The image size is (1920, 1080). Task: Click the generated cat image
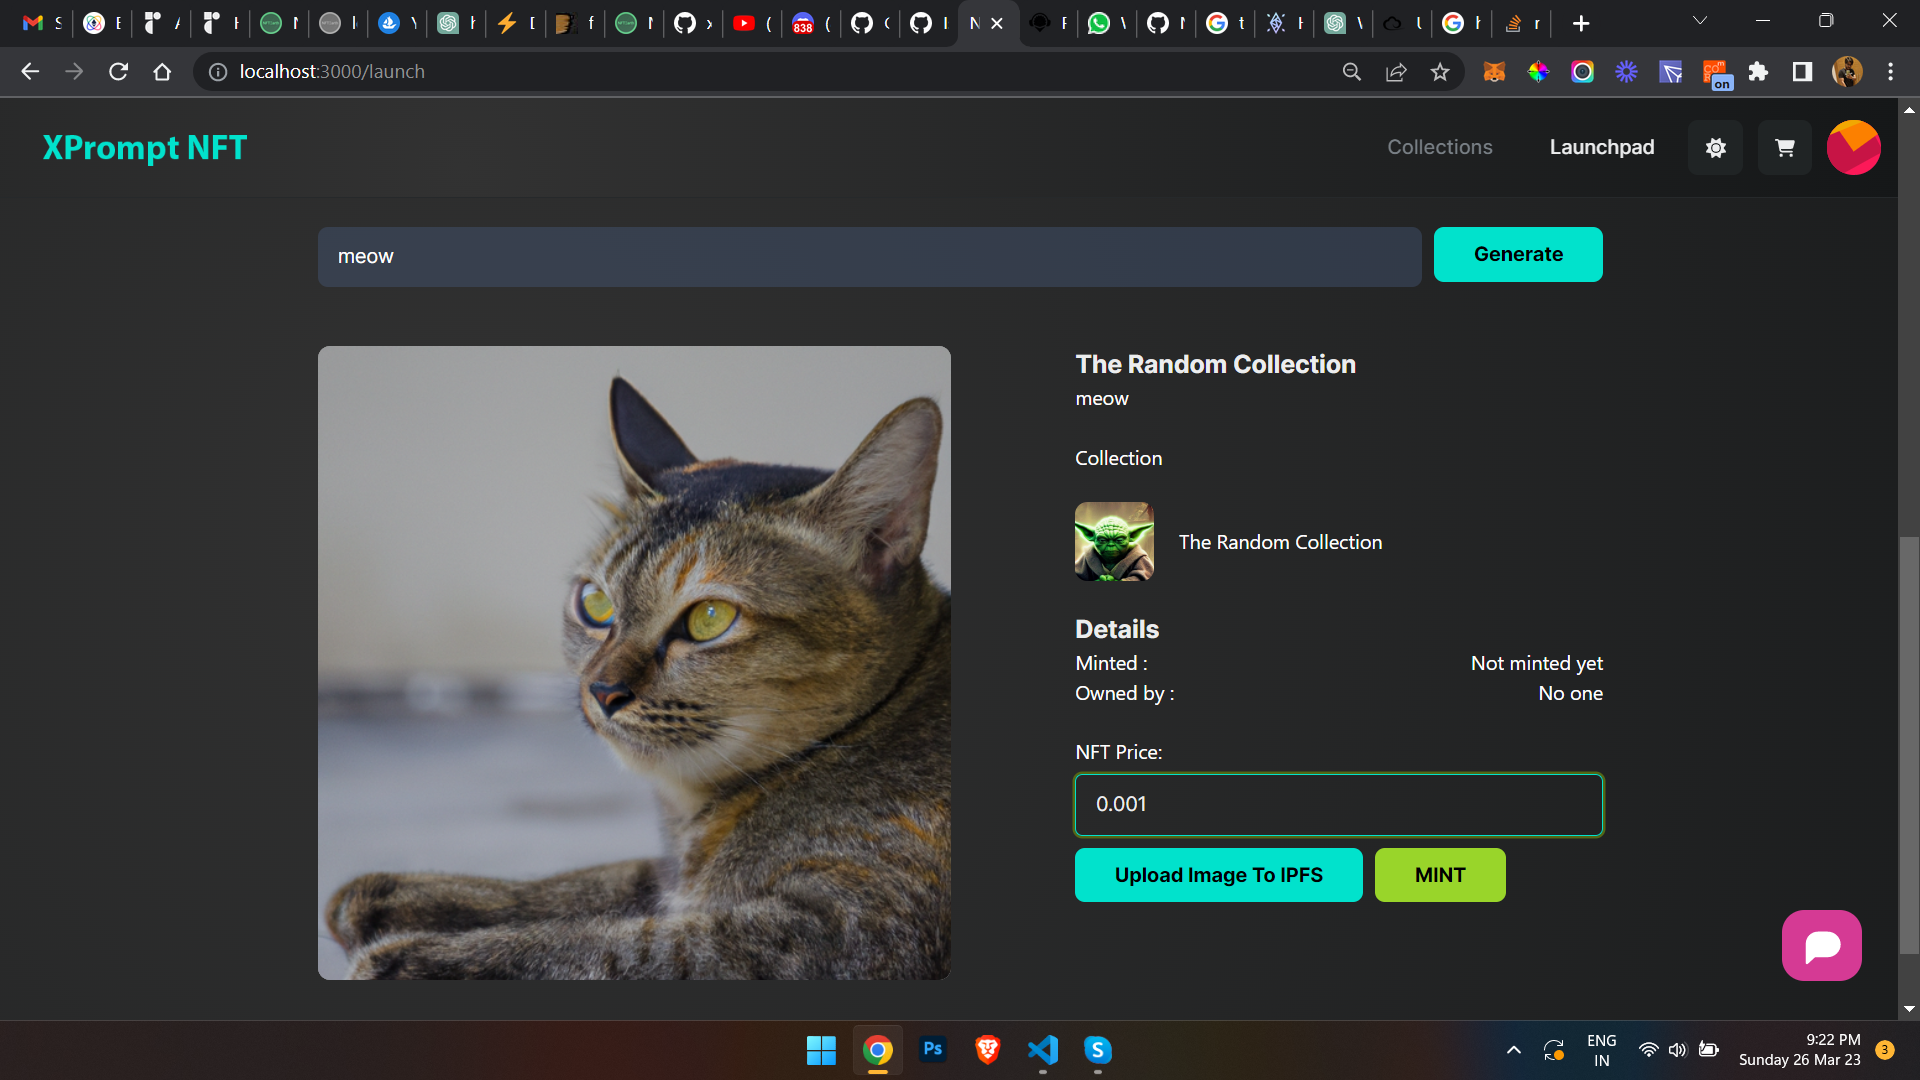tap(634, 662)
